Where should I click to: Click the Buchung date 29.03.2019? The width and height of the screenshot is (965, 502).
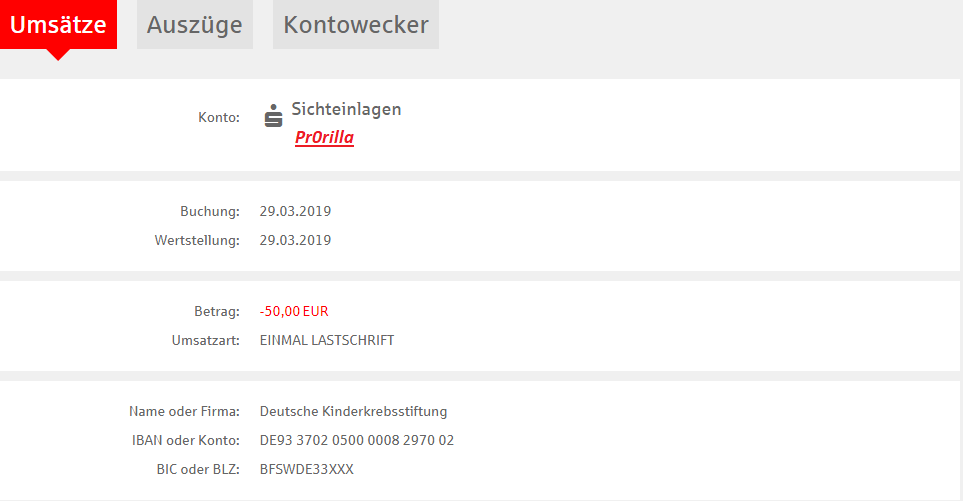295,211
